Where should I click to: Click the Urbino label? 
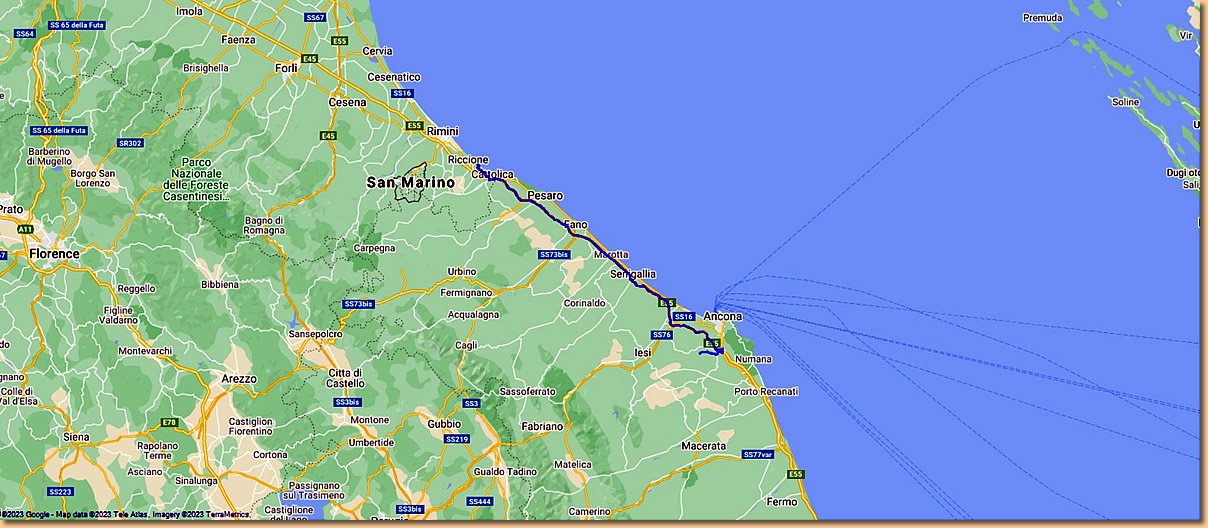(461, 271)
